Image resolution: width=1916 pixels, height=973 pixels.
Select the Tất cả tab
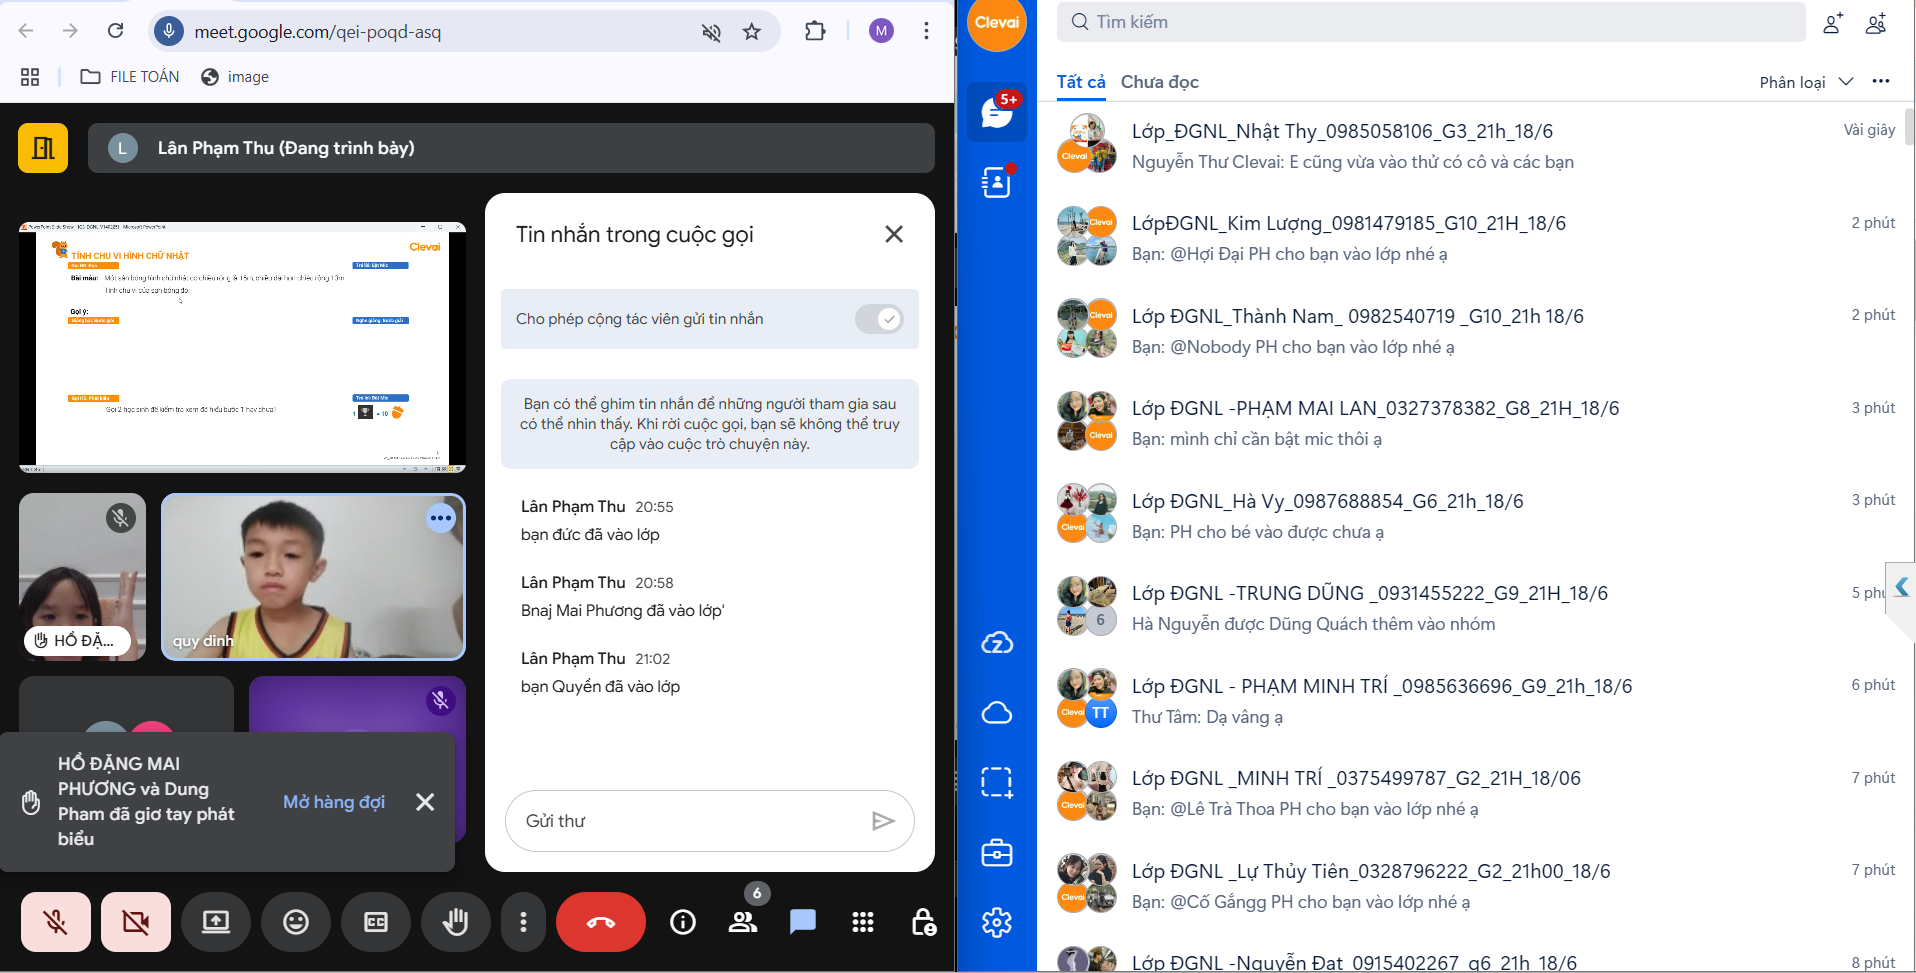1081,82
